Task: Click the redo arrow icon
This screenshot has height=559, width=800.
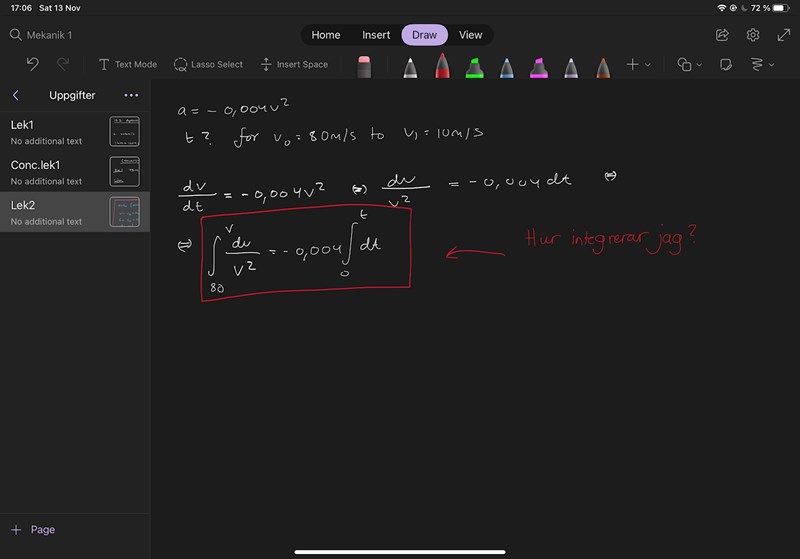Action: click(x=63, y=64)
